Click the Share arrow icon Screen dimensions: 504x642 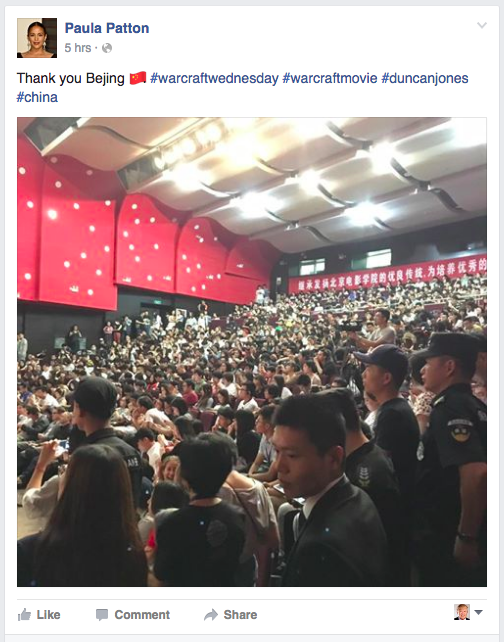point(211,615)
